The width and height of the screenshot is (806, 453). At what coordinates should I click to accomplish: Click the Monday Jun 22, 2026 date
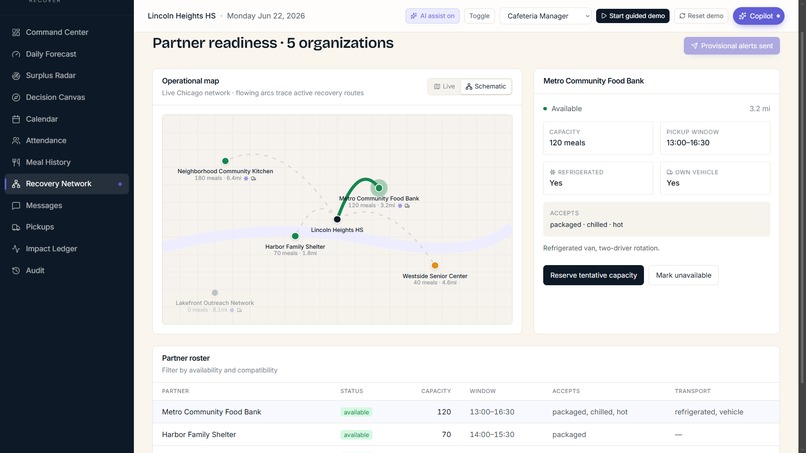(x=266, y=16)
